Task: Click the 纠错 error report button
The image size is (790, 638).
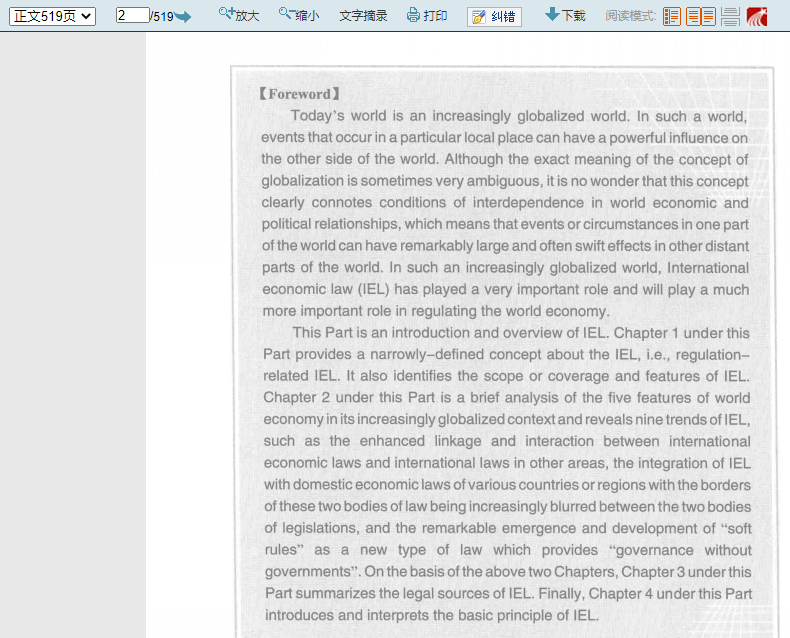Action: point(494,17)
